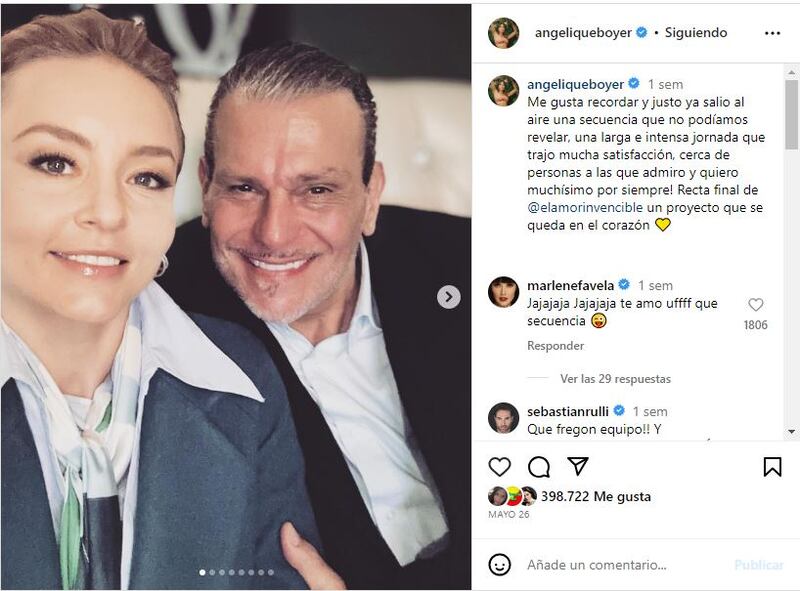The width and height of the screenshot is (800, 591).
Task: Open comments with speech bubble icon
Action: [539, 467]
